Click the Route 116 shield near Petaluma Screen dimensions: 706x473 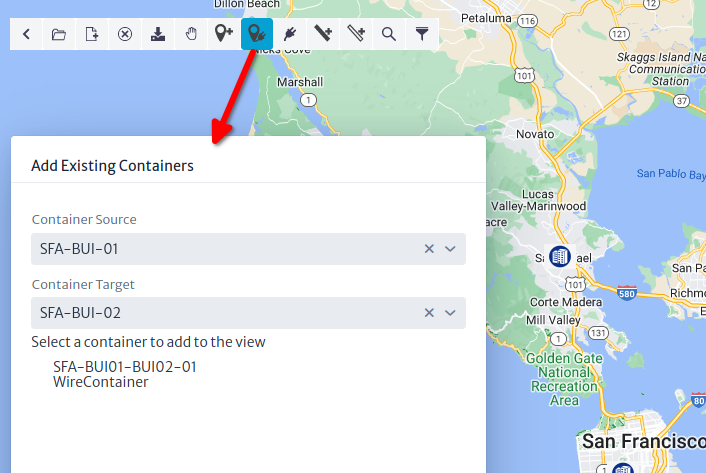tap(527, 21)
